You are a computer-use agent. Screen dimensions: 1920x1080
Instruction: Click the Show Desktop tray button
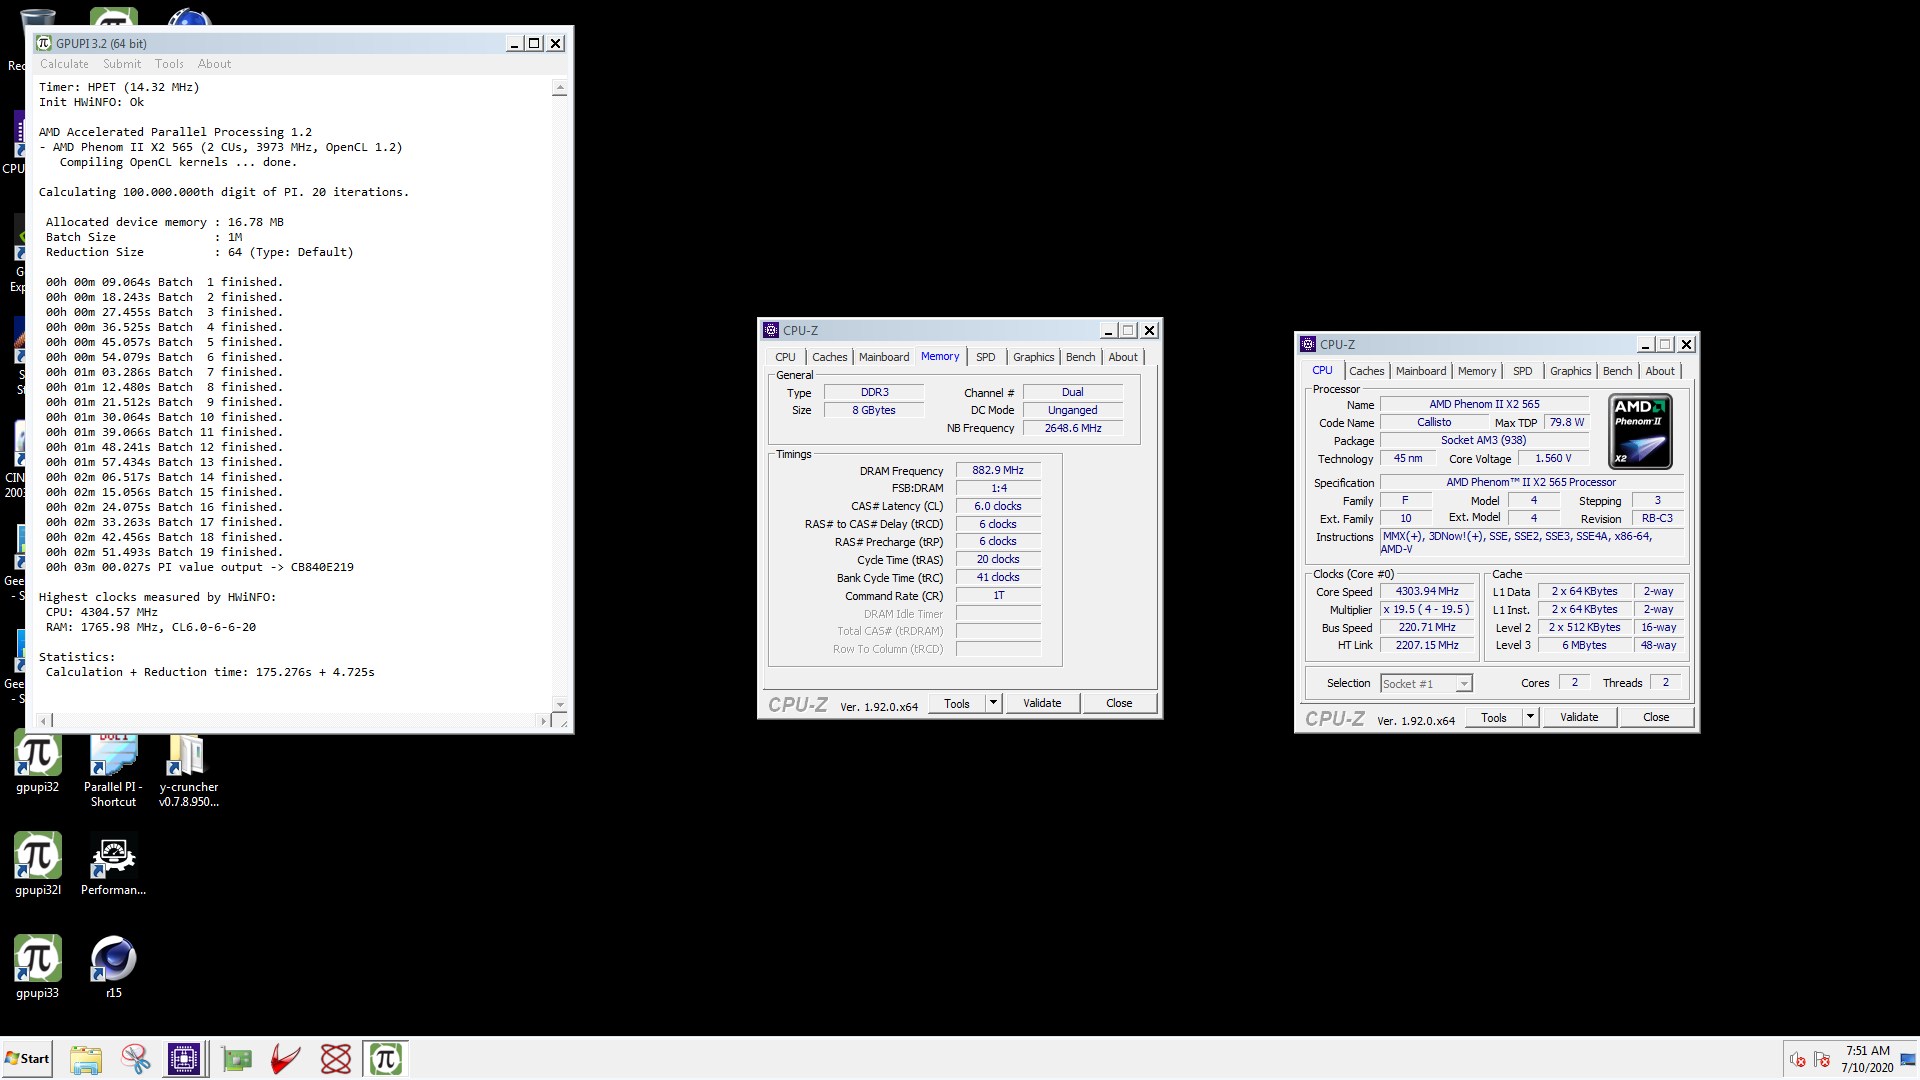pyautogui.click(x=1908, y=1059)
